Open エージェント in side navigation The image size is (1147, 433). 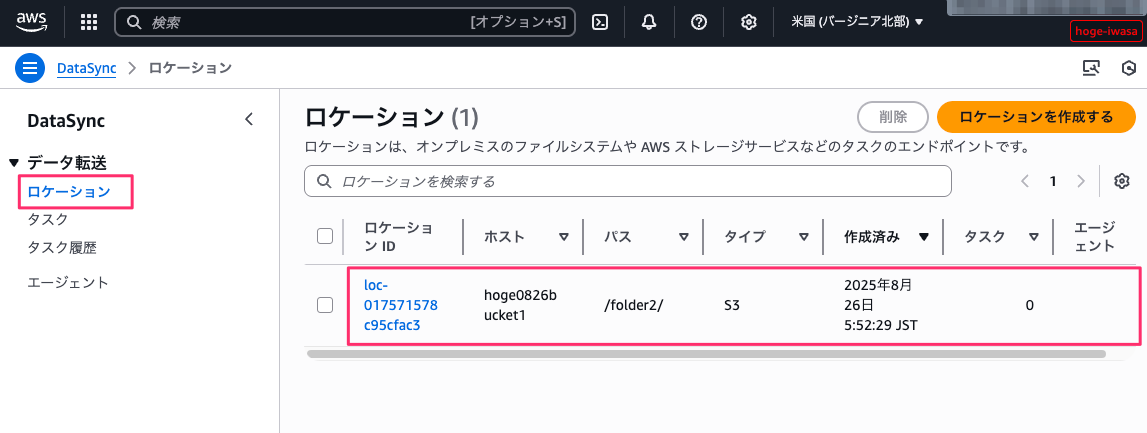coord(68,282)
